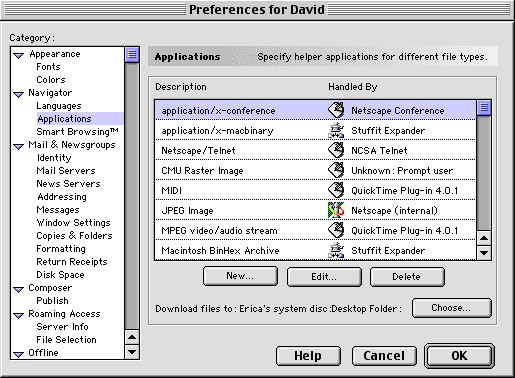This screenshot has width=515, height=378.
Task: Click the icon beside Unknown: Prompt user
Action: click(x=336, y=170)
